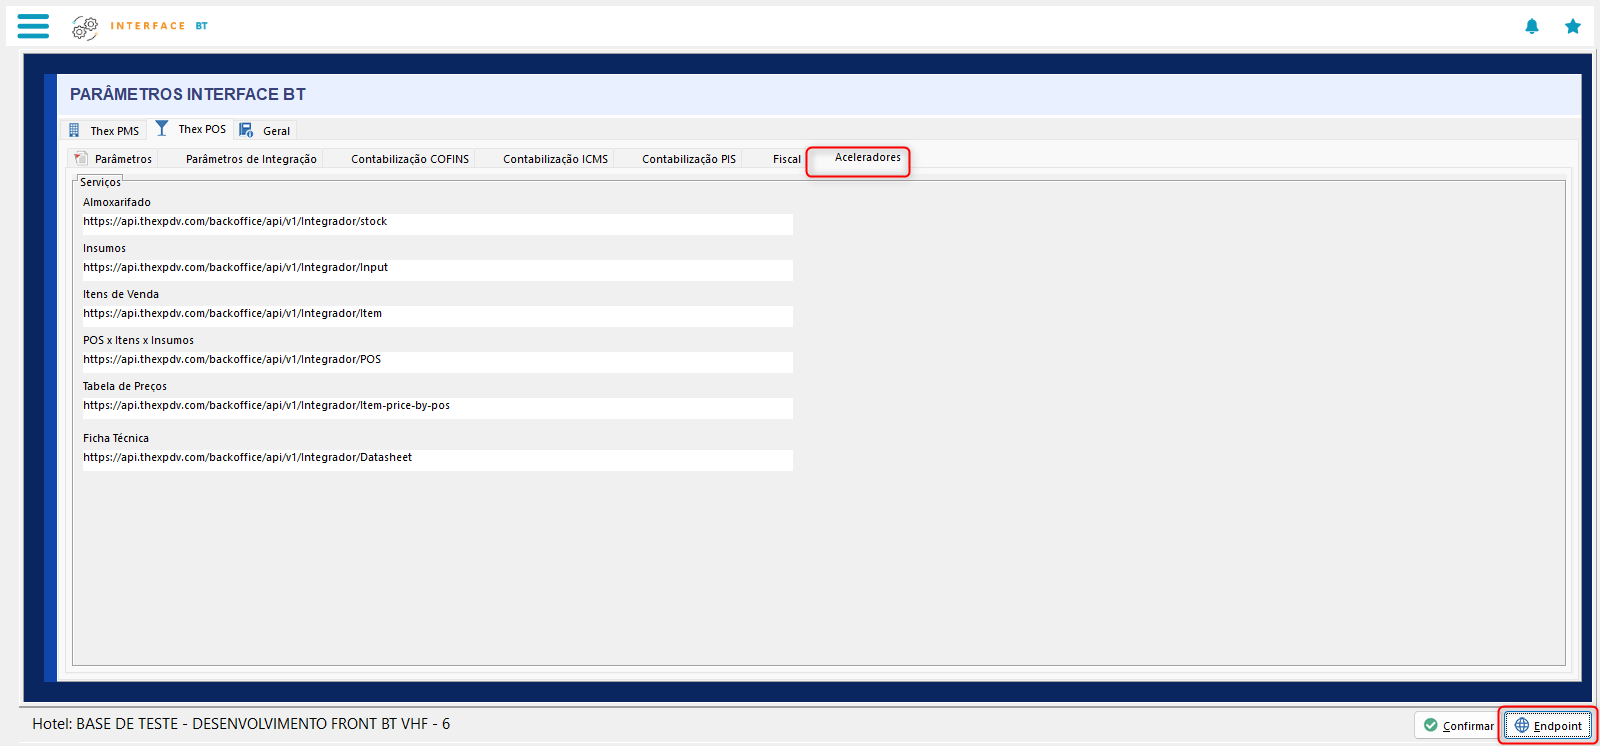
Task: Select the Aceleradores tab
Action: pyautogui.click(x=867, y=158)
